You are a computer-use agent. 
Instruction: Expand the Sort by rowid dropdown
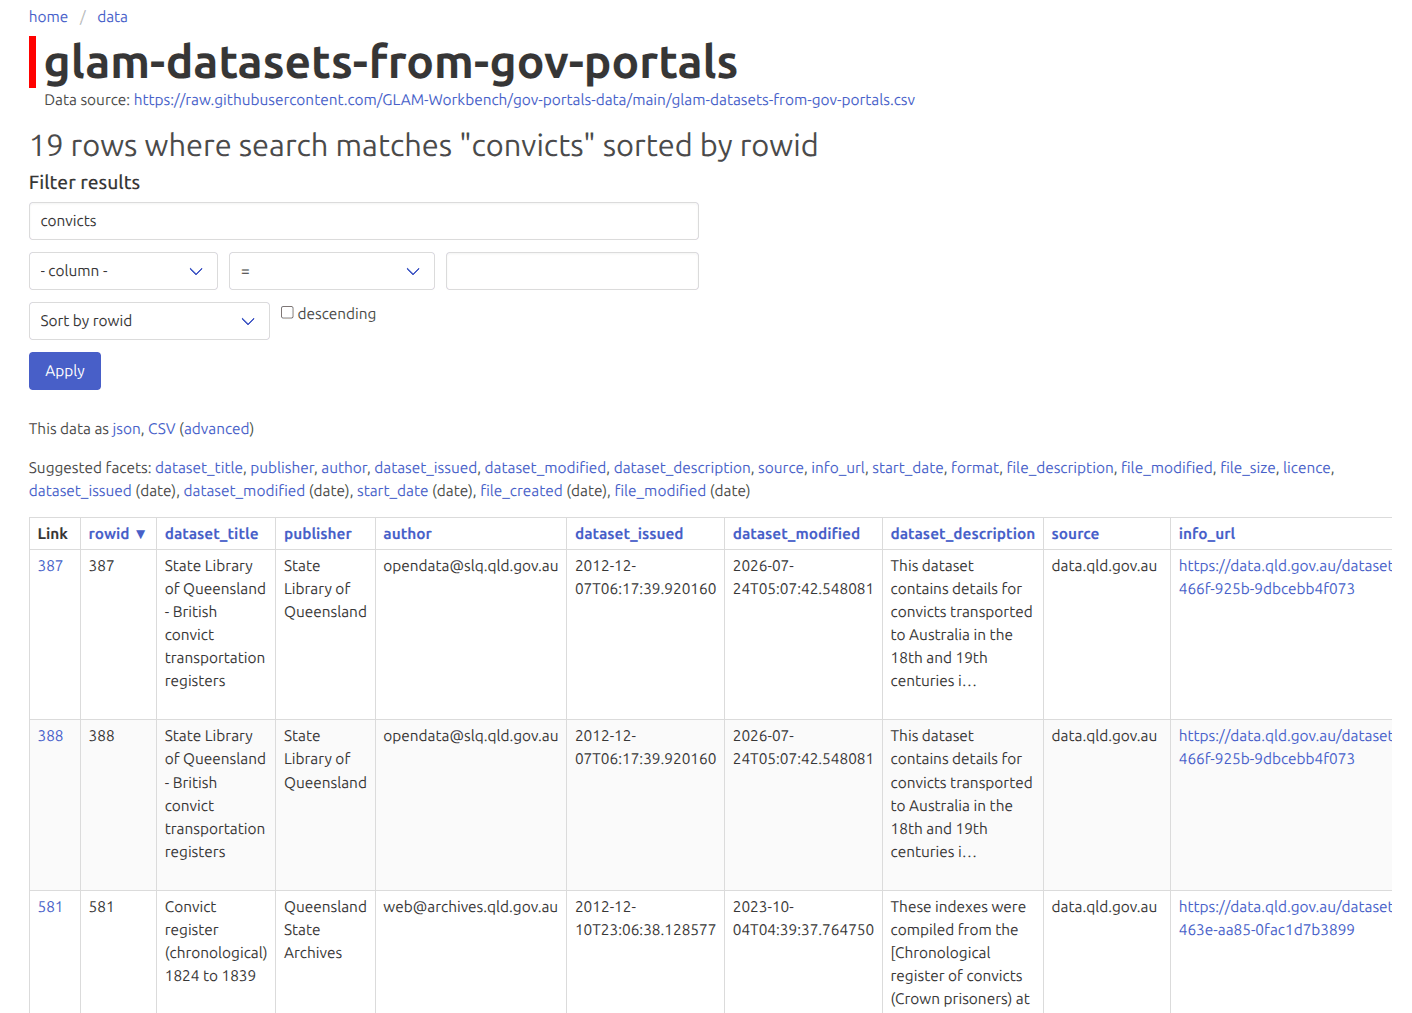[x=149, y=321]
